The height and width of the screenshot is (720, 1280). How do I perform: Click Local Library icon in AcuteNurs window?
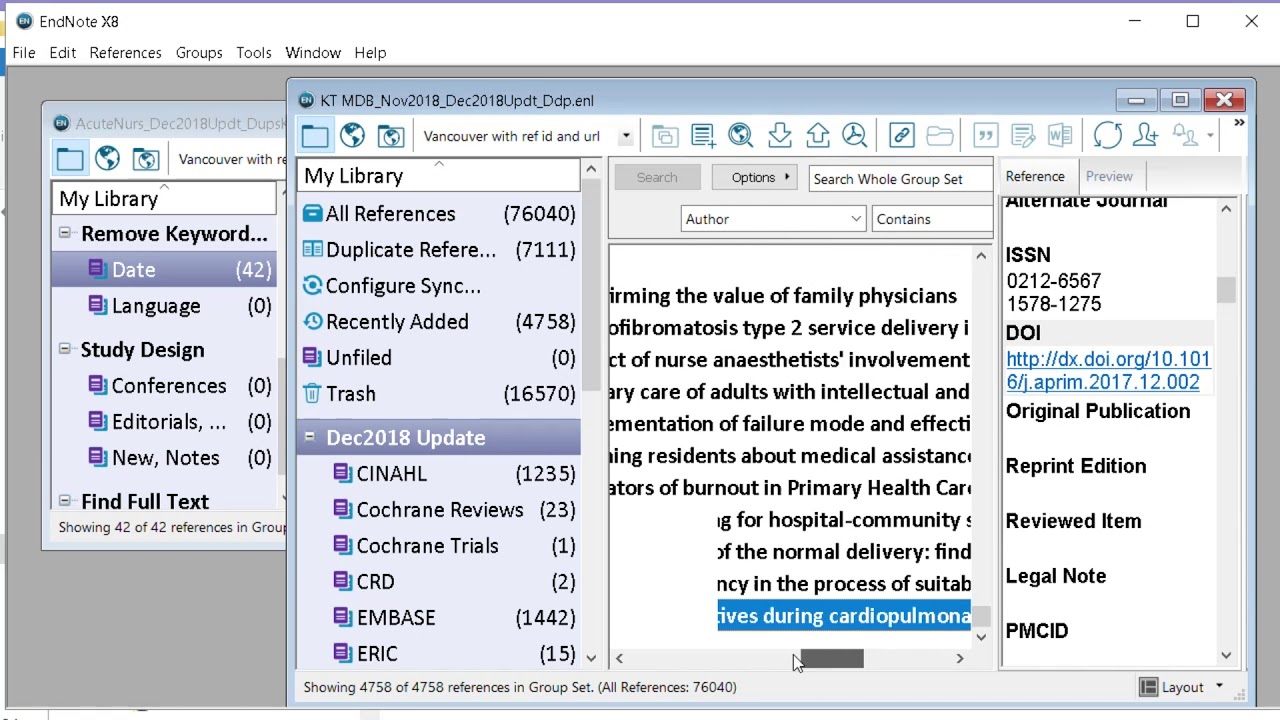pos(70,159)
